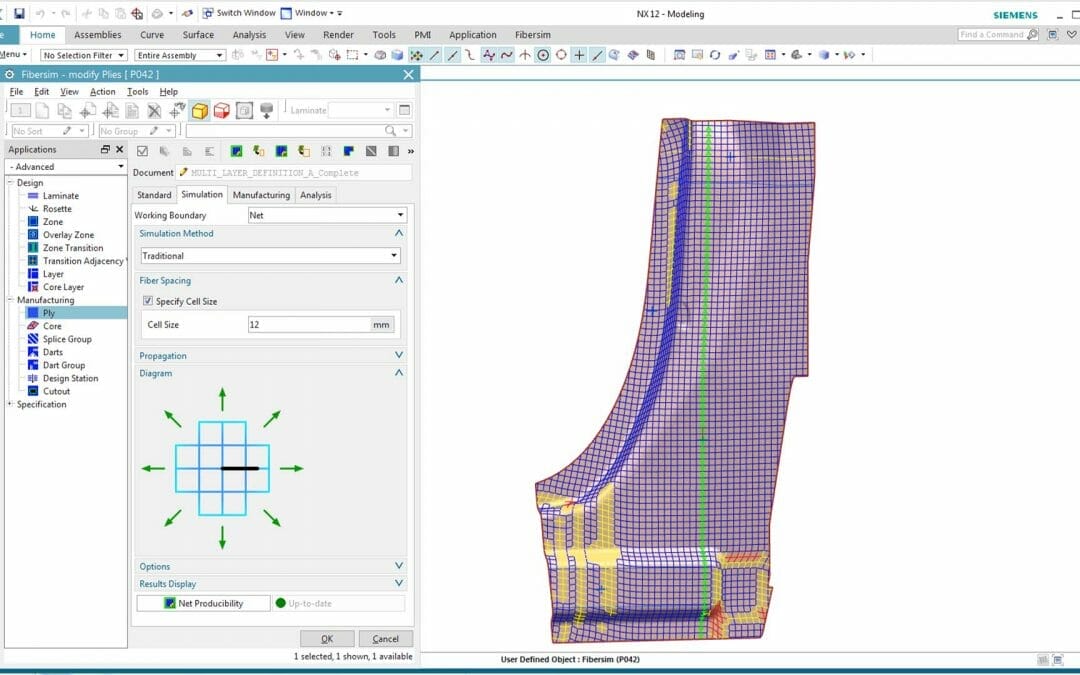This screenshot has height=675, width=1080.
Task: Click the circular refresh arrows icon in NX toolbar
Action: pos(715,55)
